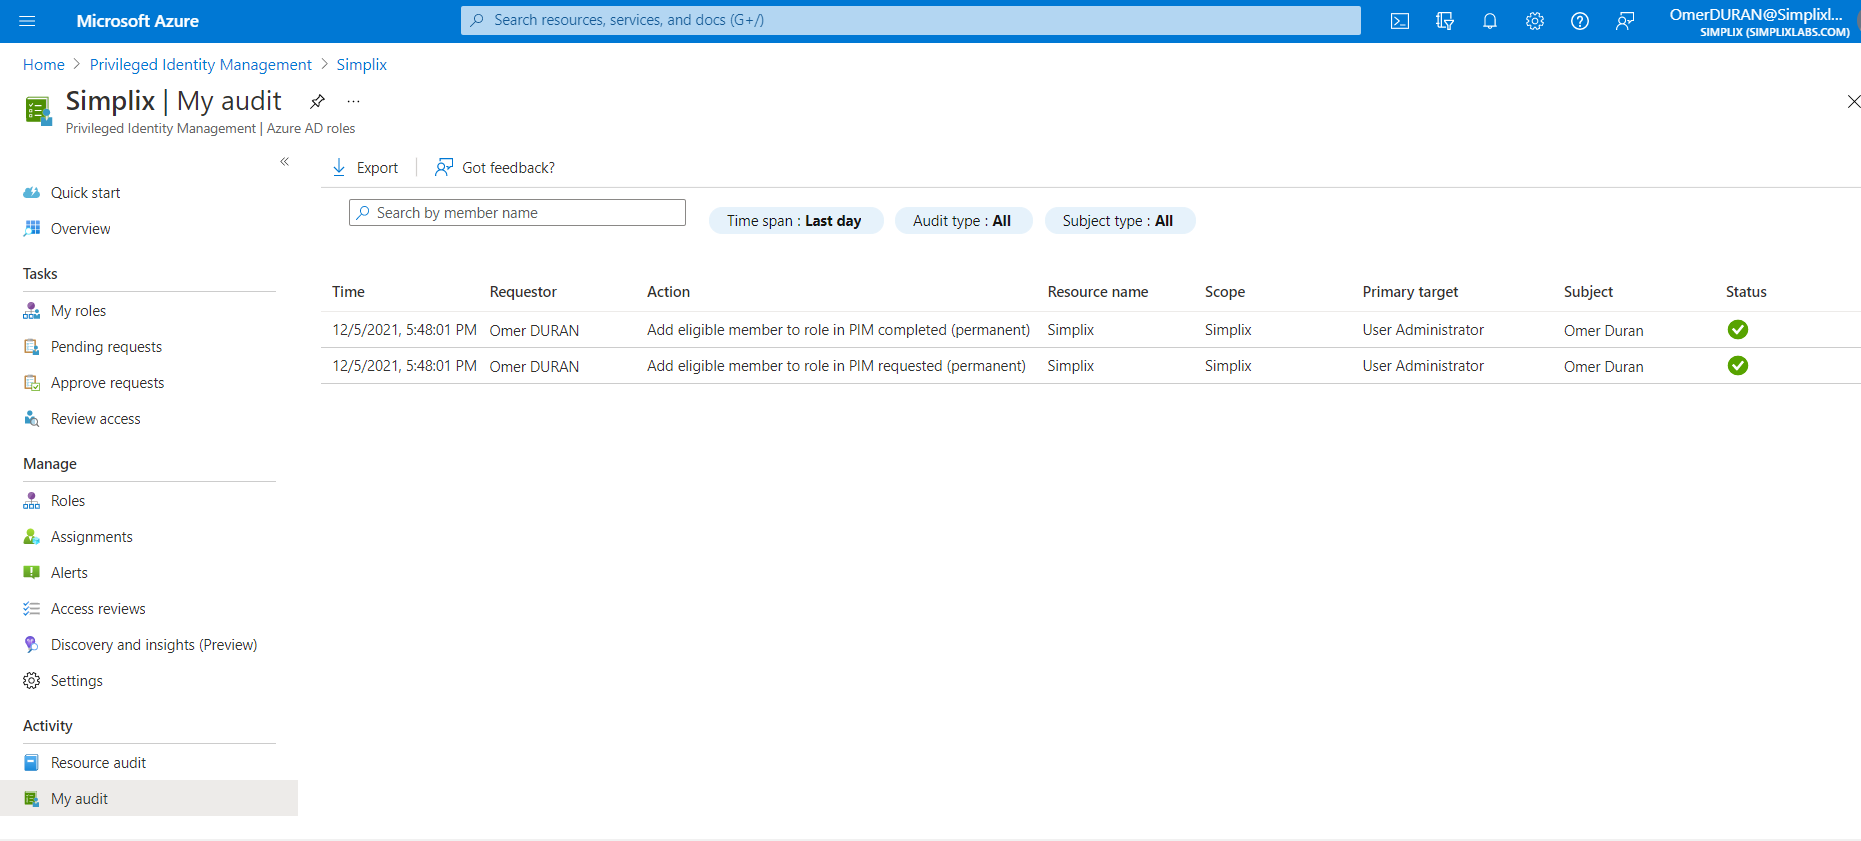Screen dimensions: 1861x841
Task: Close the My audit blade
Action: pos(1853,101)
